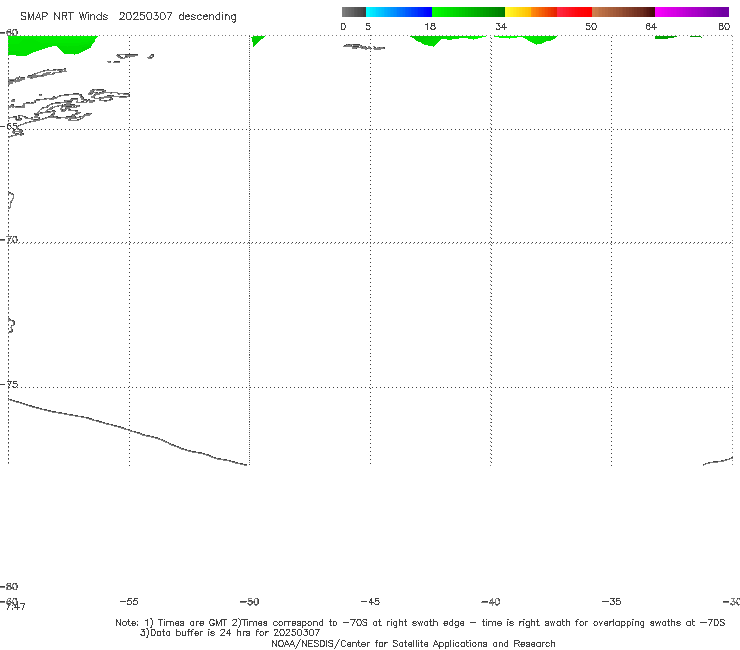The height and width of the screenshot is (650, 740).
Task: Click the latitude label '-65'
Action: coord(9,127)
